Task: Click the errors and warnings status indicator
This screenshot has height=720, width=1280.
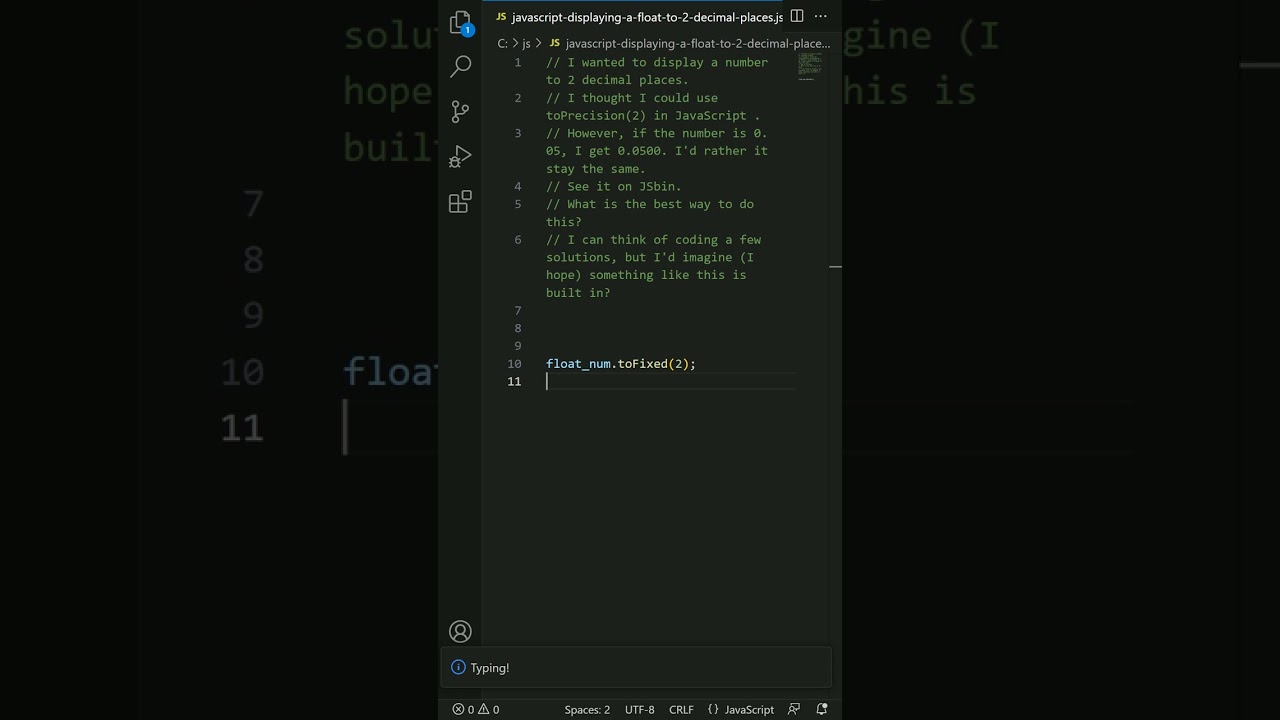Action: pyautogui.click(x=476, y=709)
